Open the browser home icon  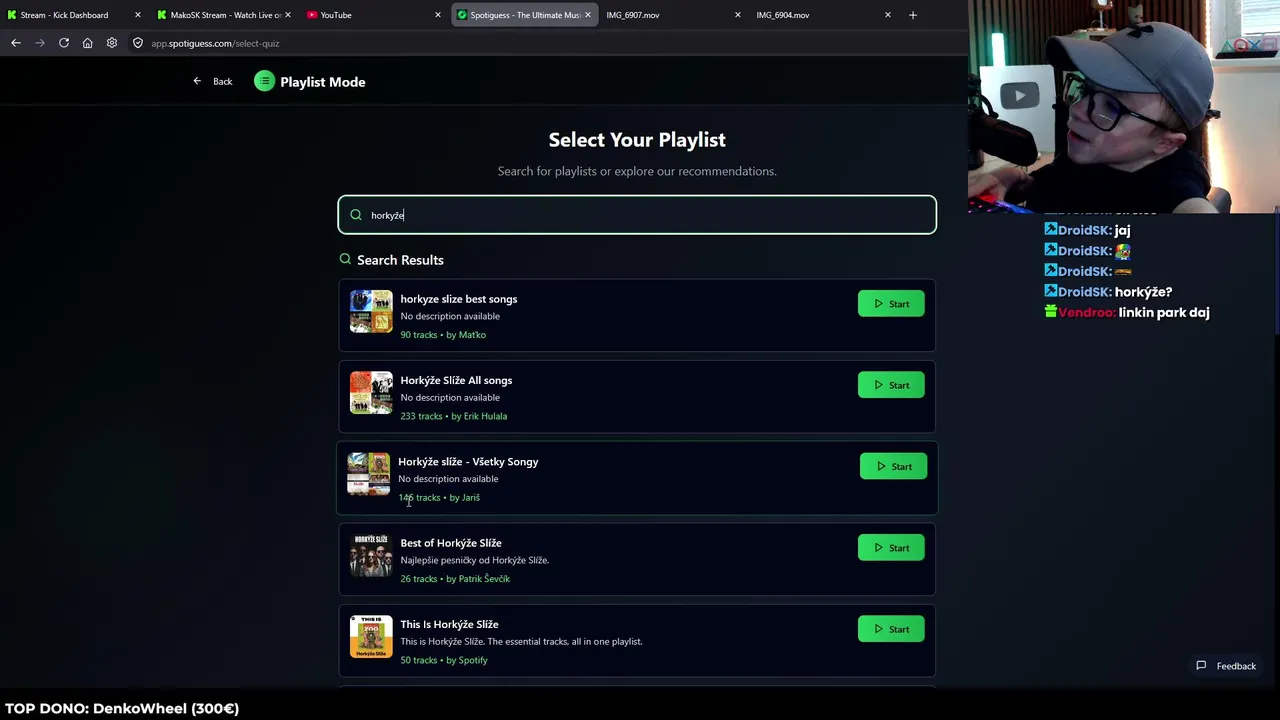click(88, 43)
